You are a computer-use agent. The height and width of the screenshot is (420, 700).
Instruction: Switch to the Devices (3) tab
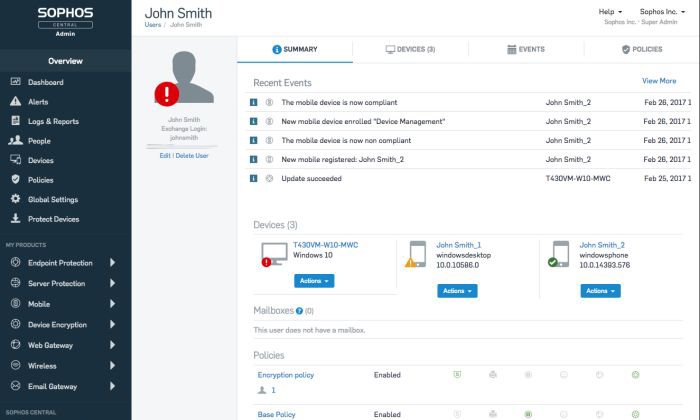coord(410,49)
